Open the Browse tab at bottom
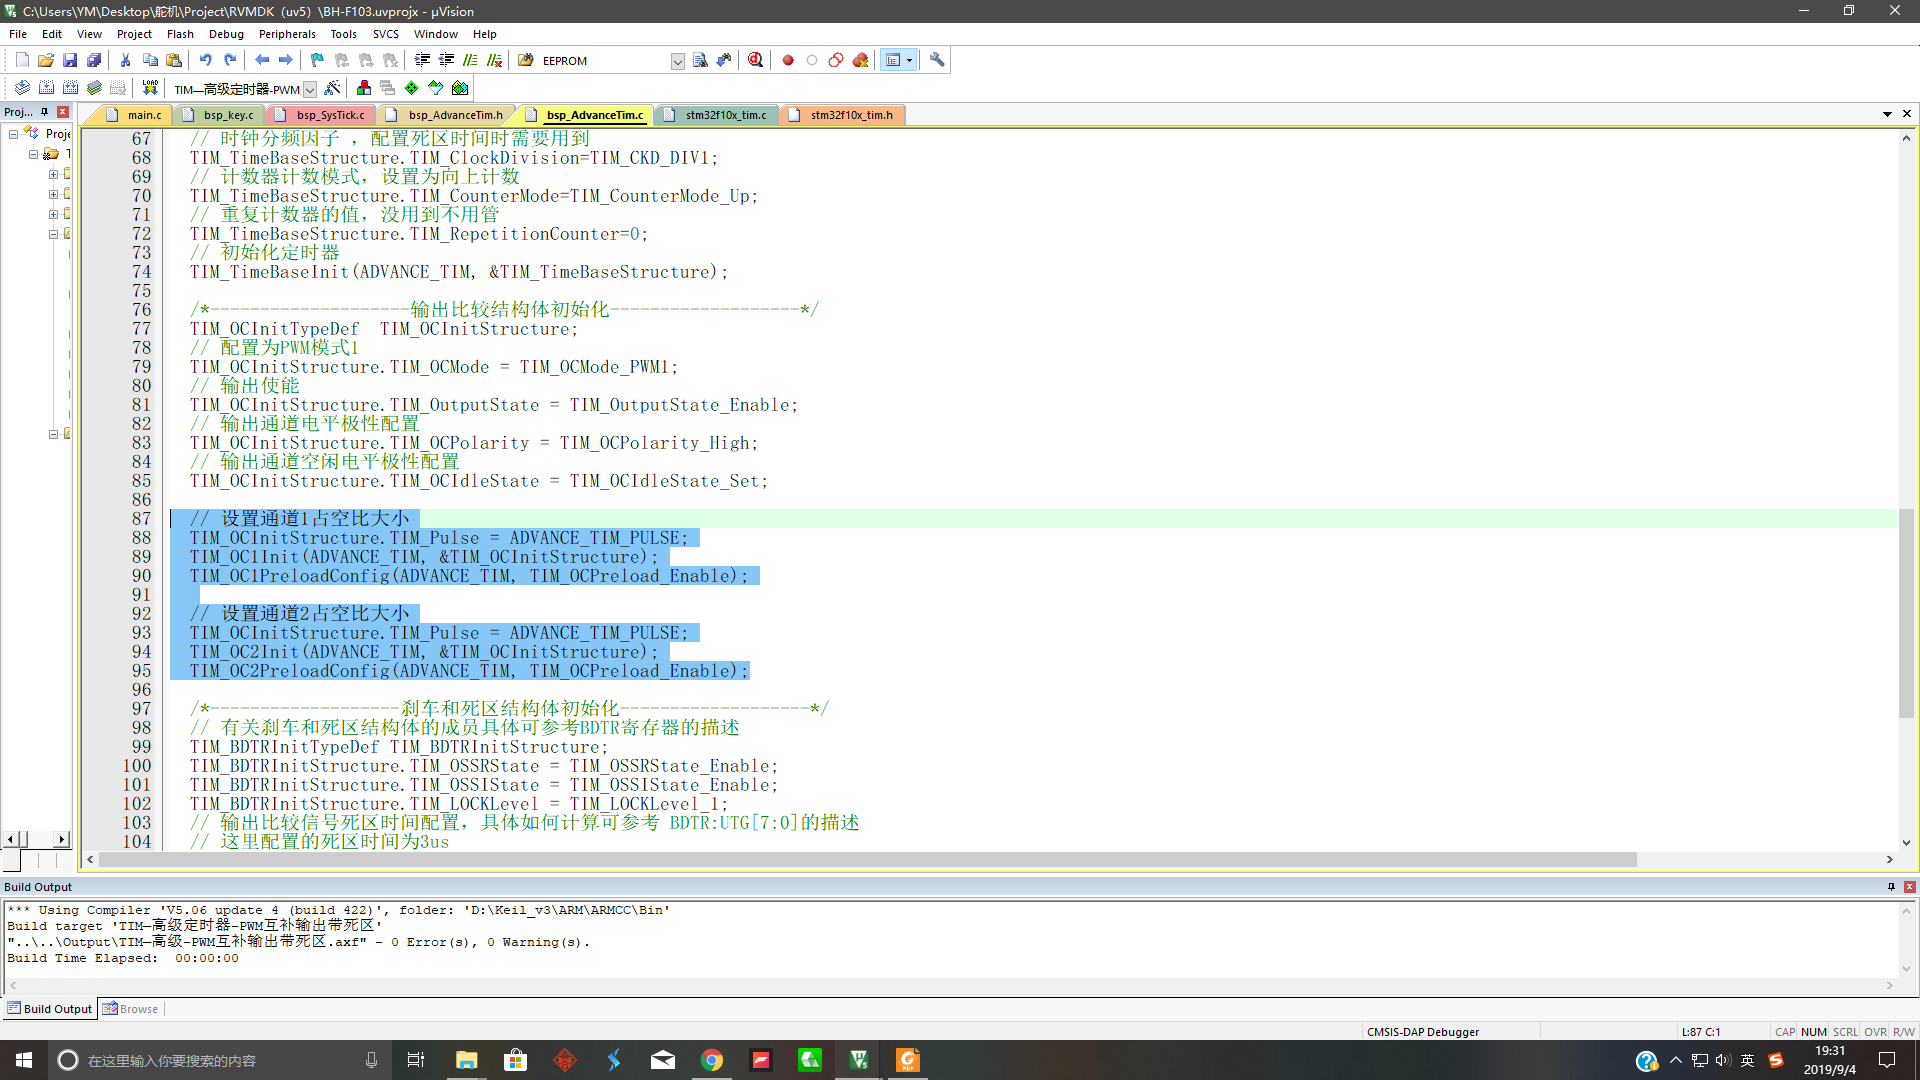This screenshot has height=1080, width=1920. pos(131,1009)
